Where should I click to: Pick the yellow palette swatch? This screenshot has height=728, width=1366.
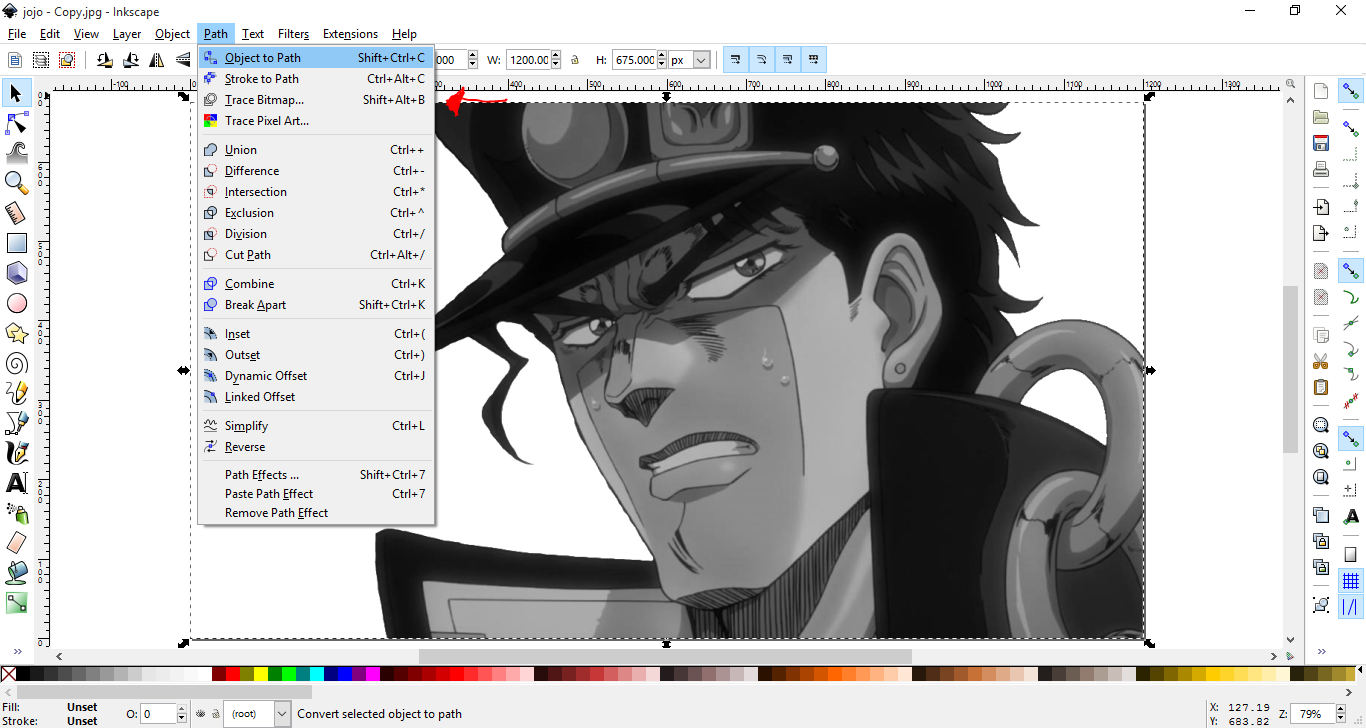pos(261,675)
